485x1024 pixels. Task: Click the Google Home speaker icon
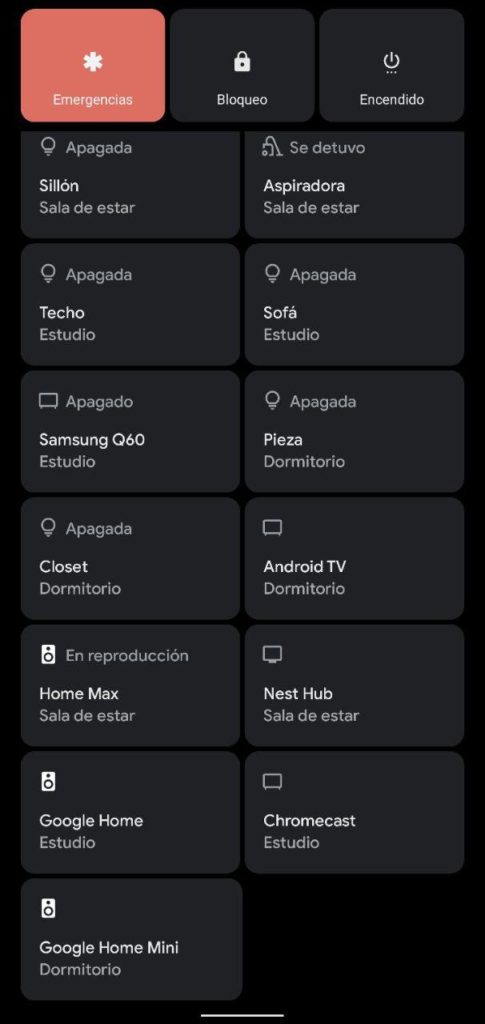48,782
